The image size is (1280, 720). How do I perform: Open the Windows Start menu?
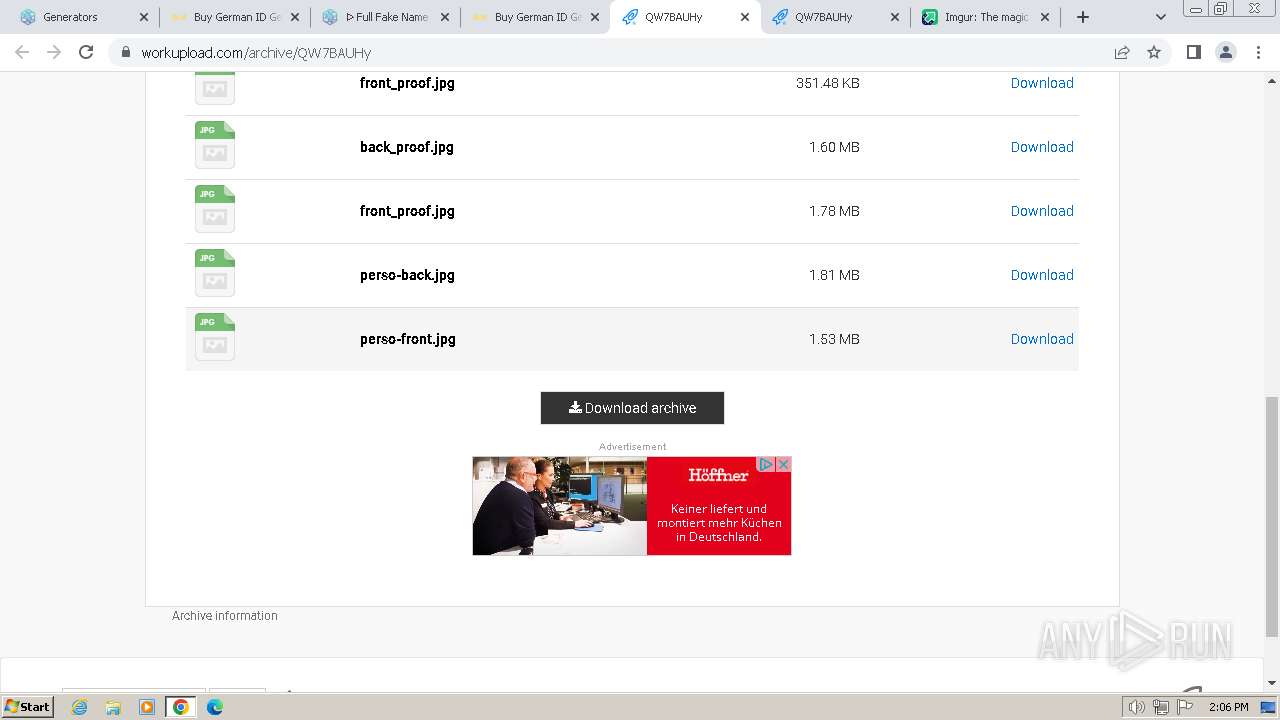point(27,706)
